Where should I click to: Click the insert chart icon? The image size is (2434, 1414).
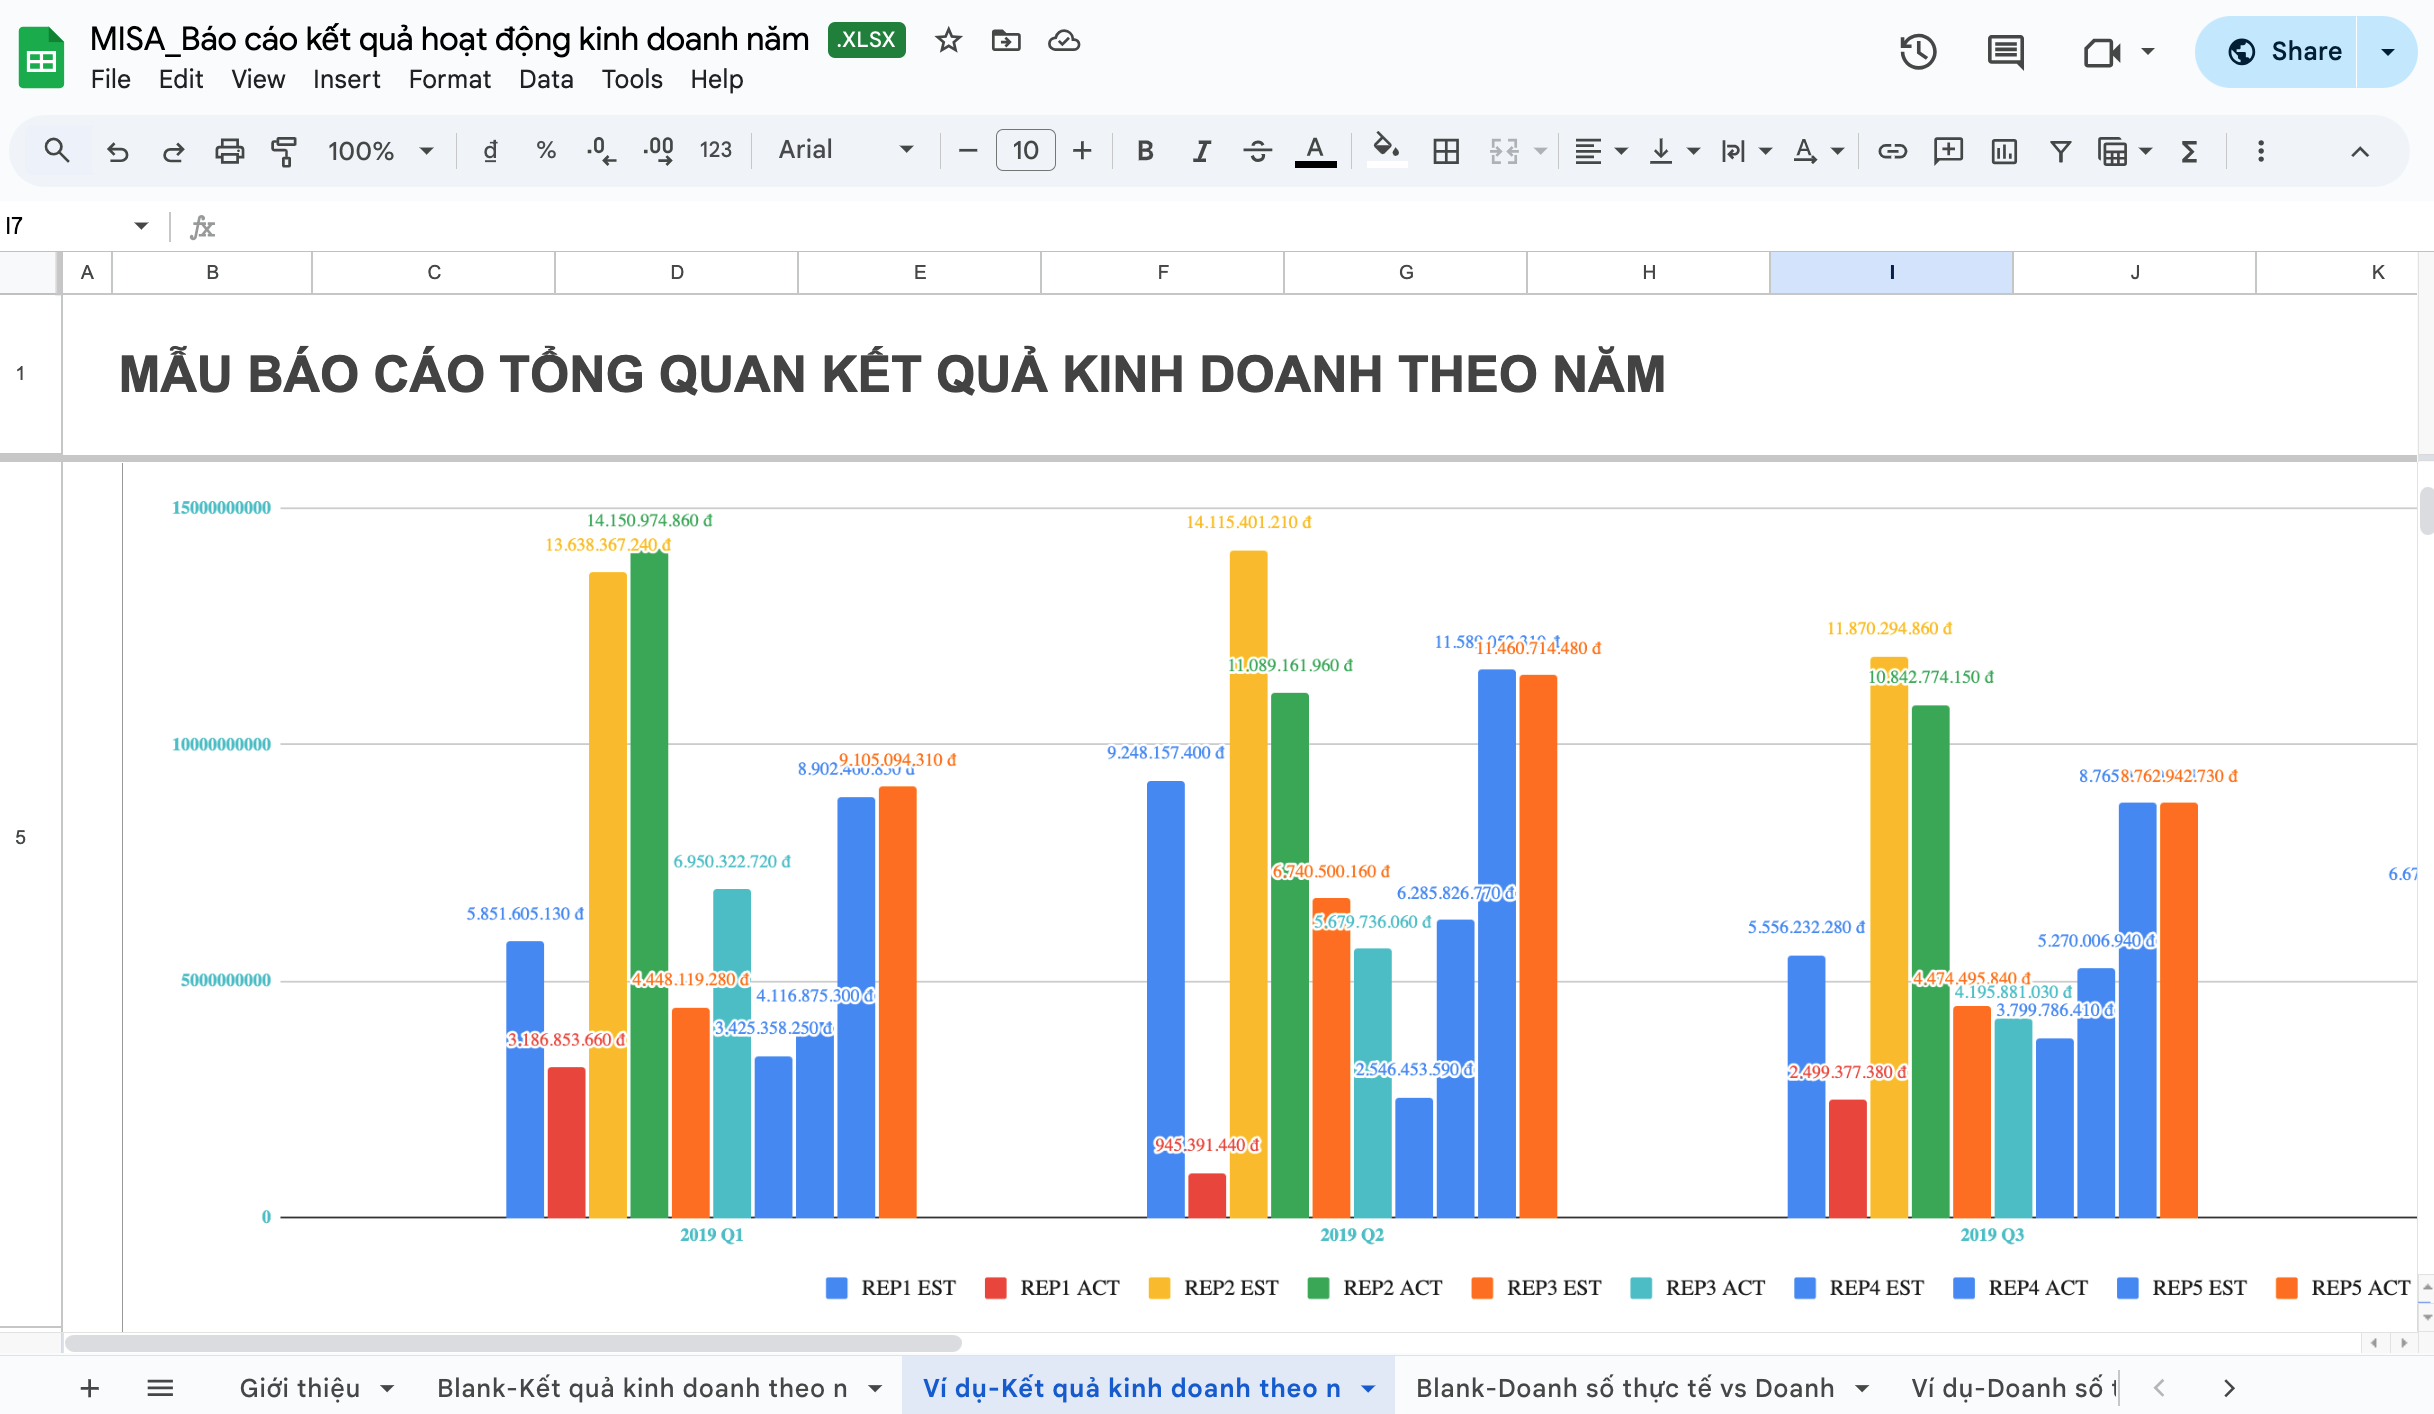[2004, 151]
